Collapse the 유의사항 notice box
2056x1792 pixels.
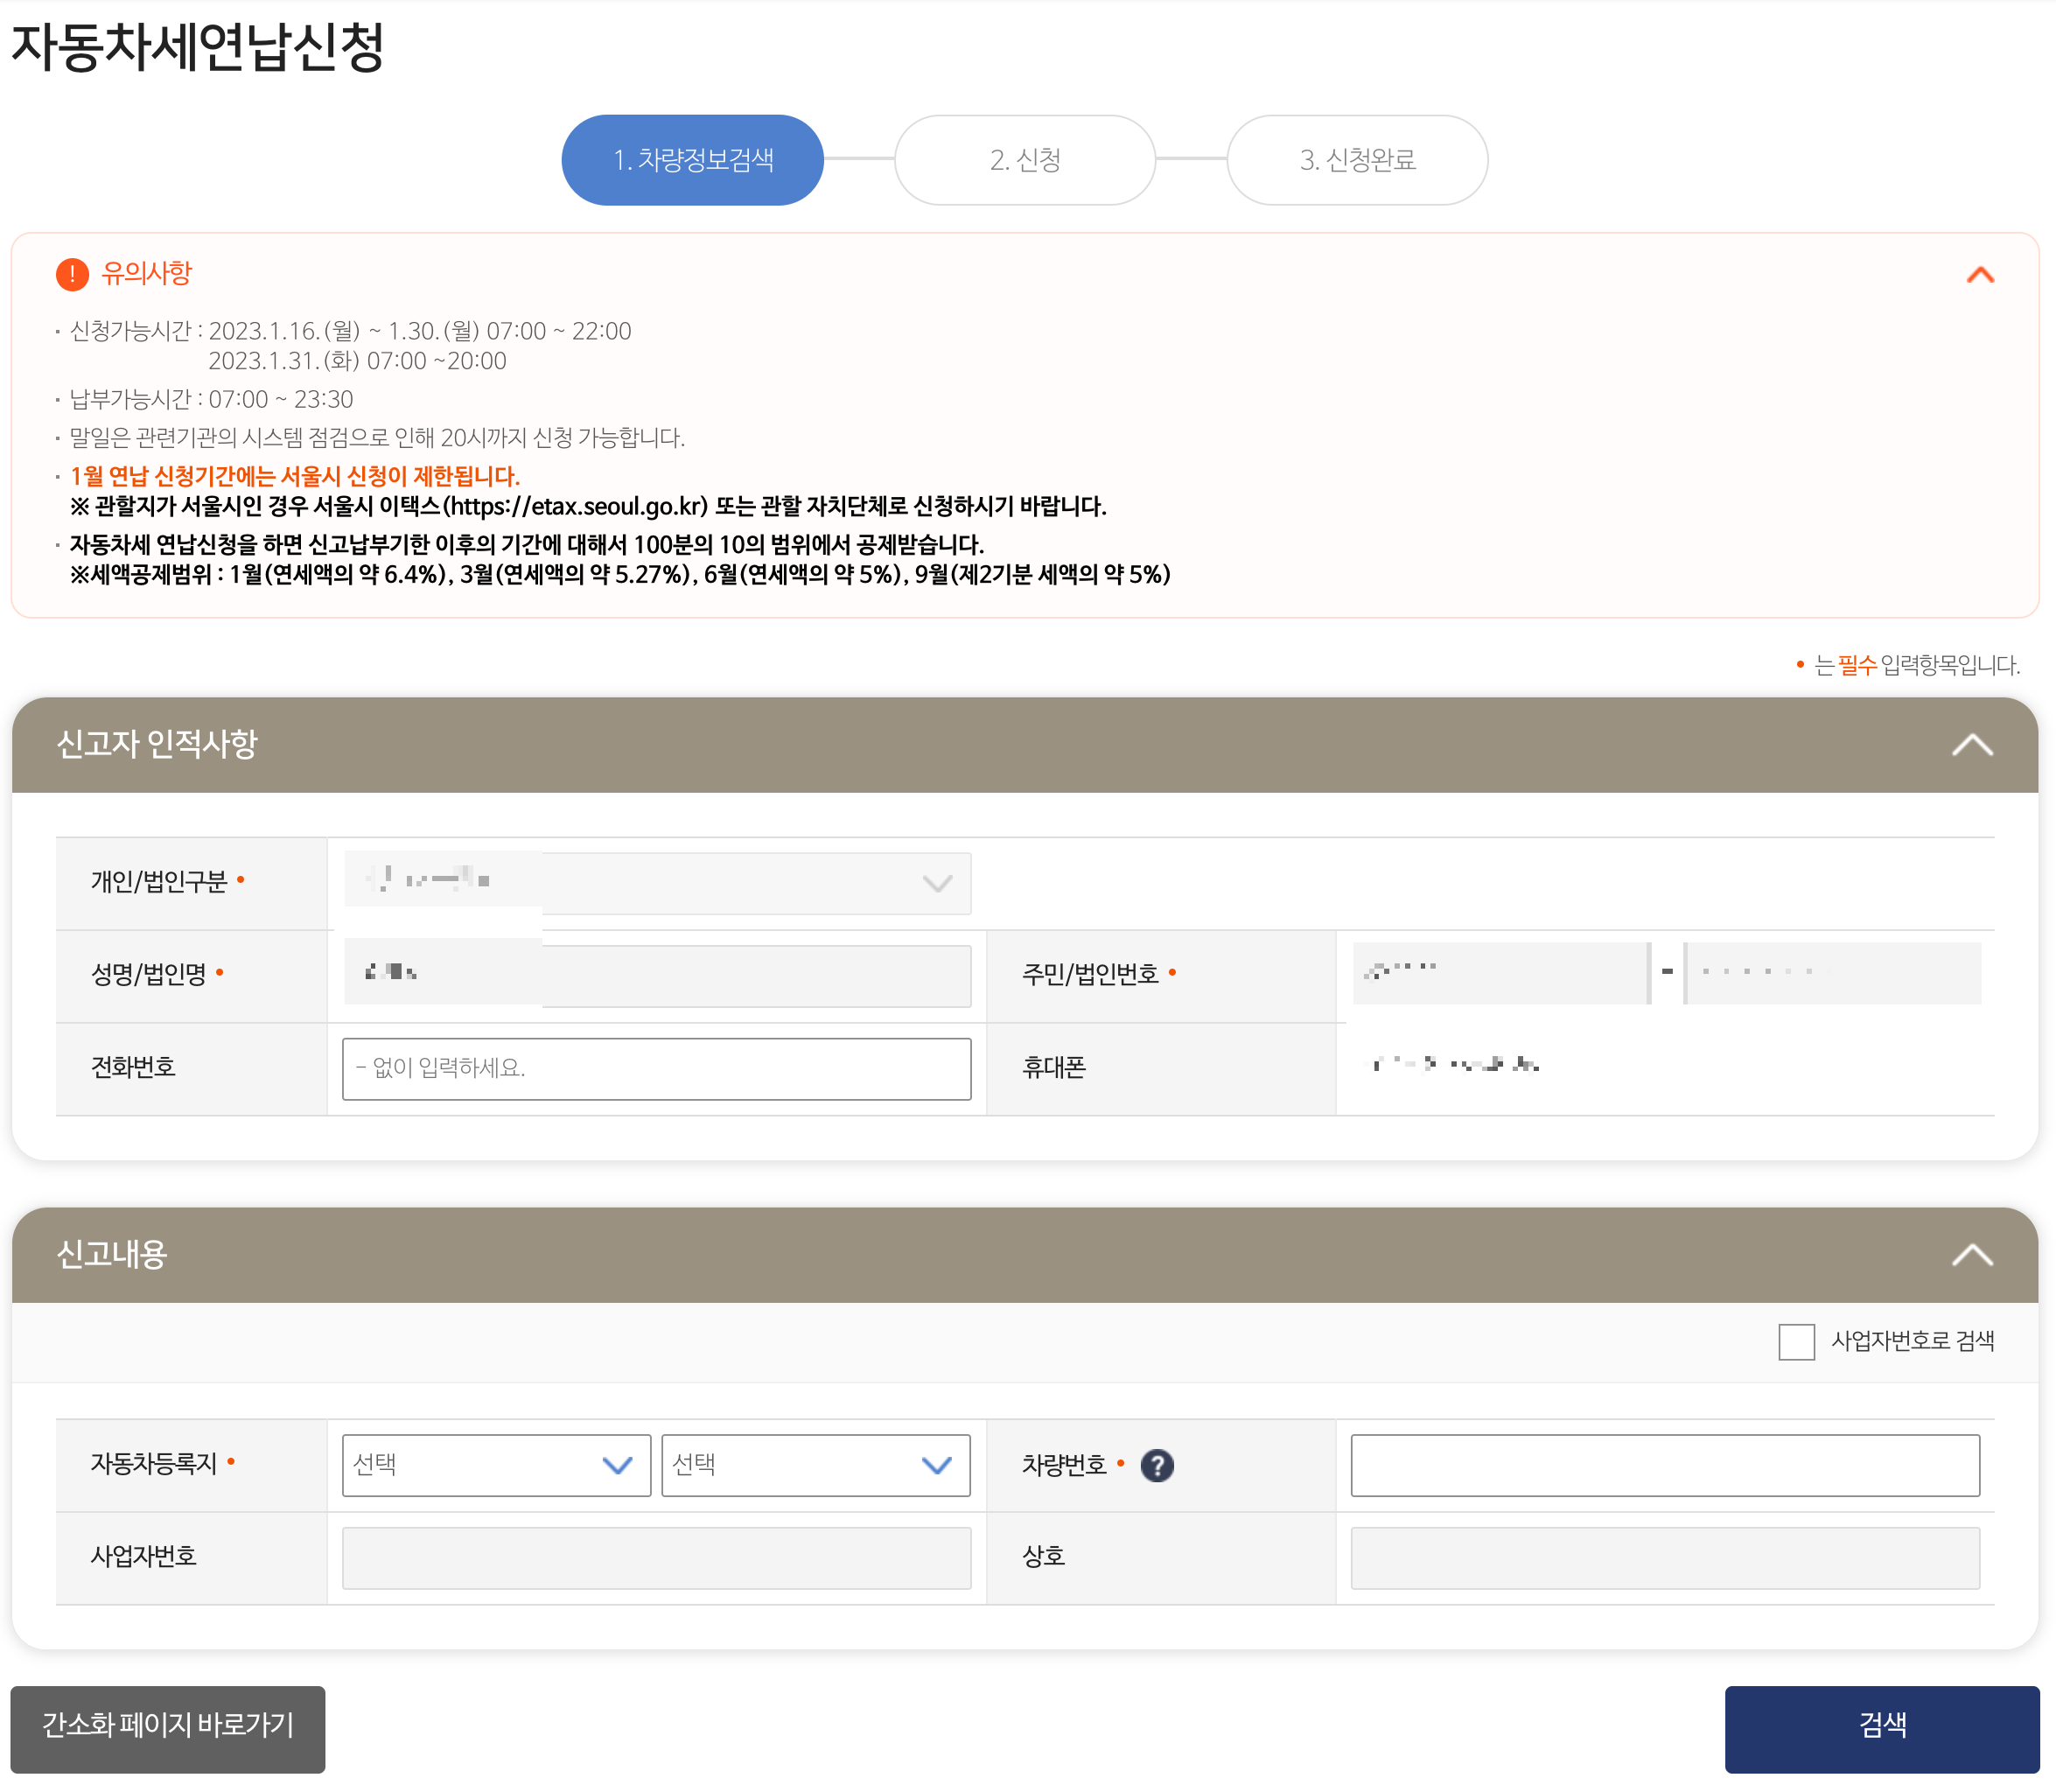pos(1979,275)
